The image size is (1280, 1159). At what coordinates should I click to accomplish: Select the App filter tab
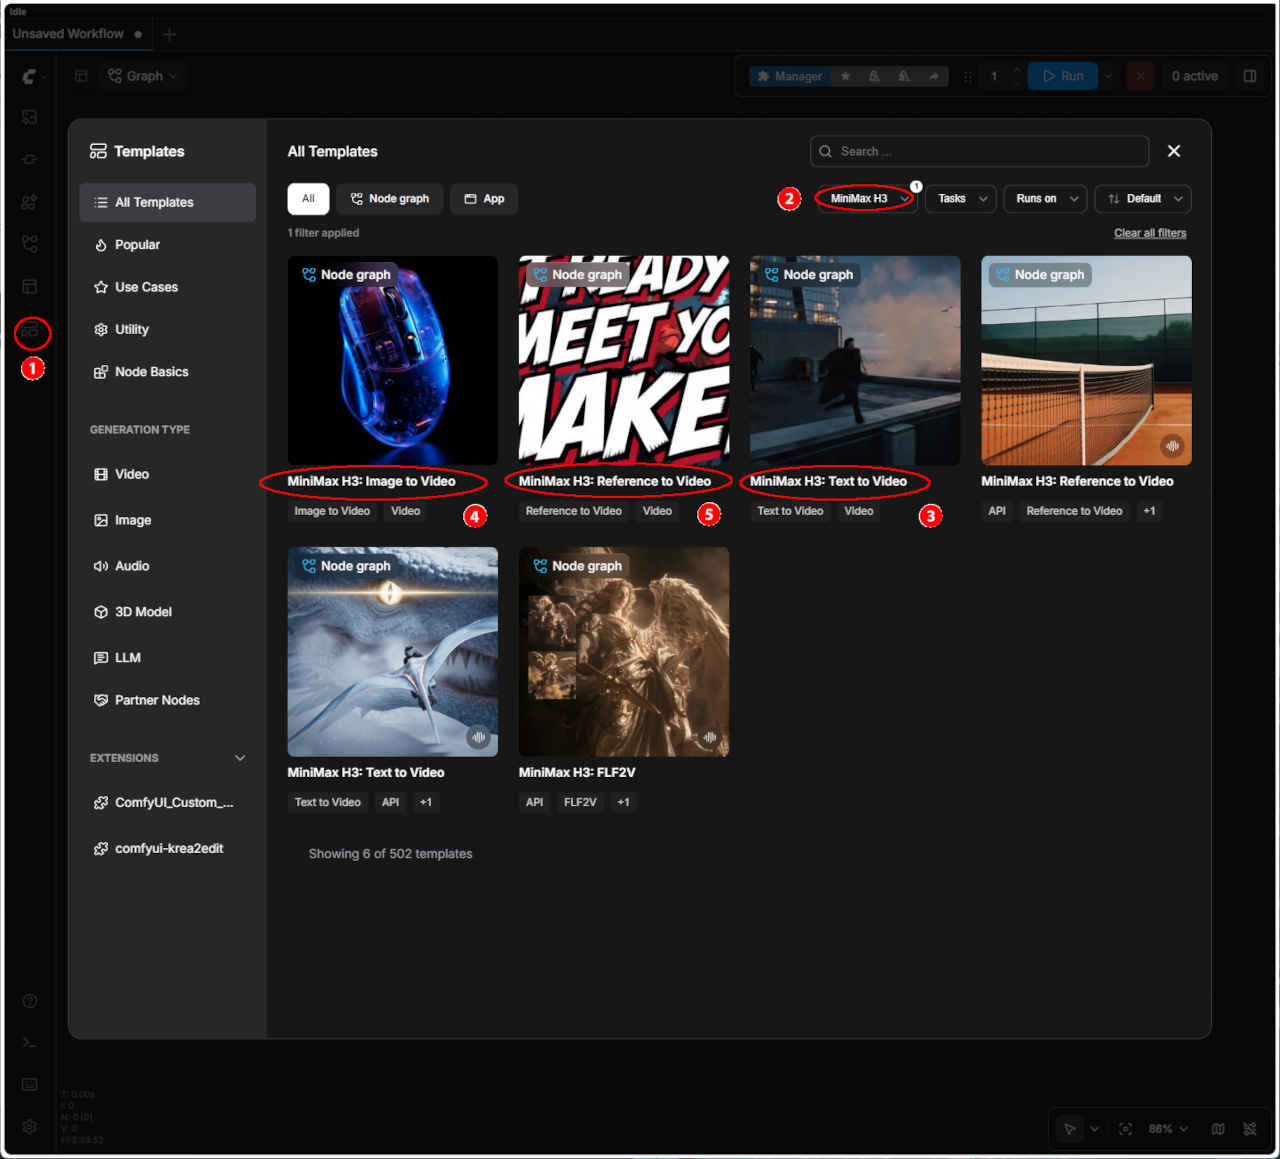pyautogui.click(x=484, y=199)
